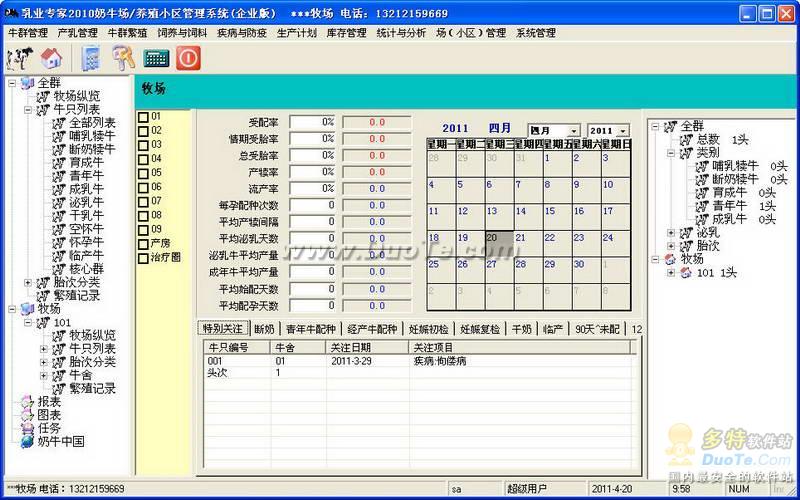Switch to the 妊娠初检 tab

coord(429,330)
